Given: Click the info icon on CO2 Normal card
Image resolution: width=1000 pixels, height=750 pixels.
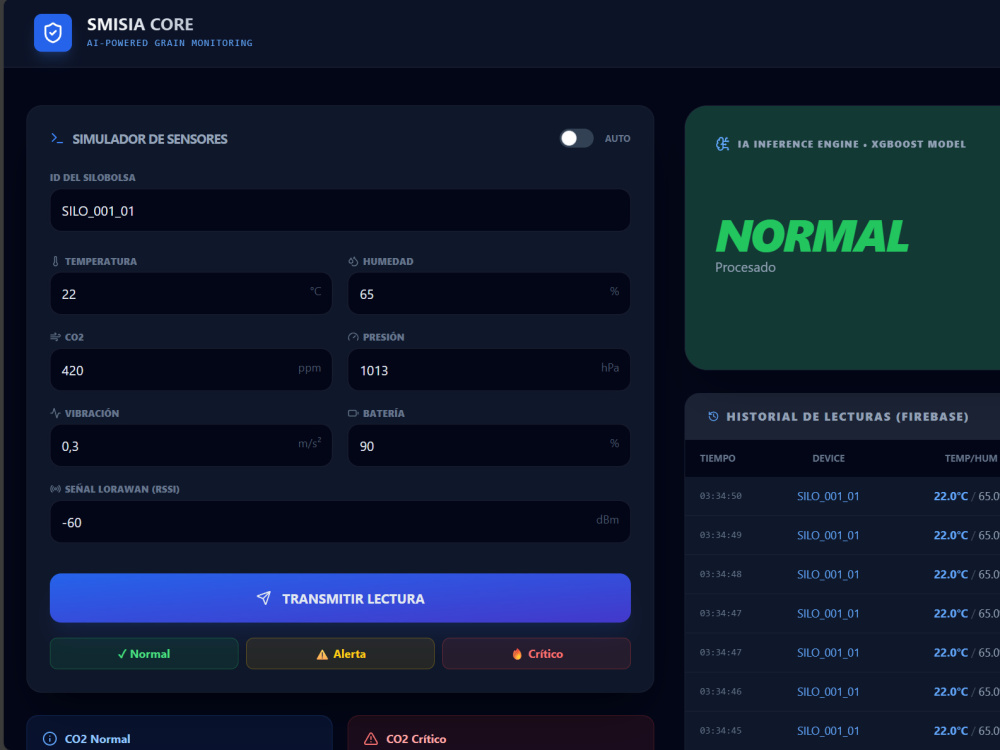Looking at the screenshot, I should pos(50,739).
